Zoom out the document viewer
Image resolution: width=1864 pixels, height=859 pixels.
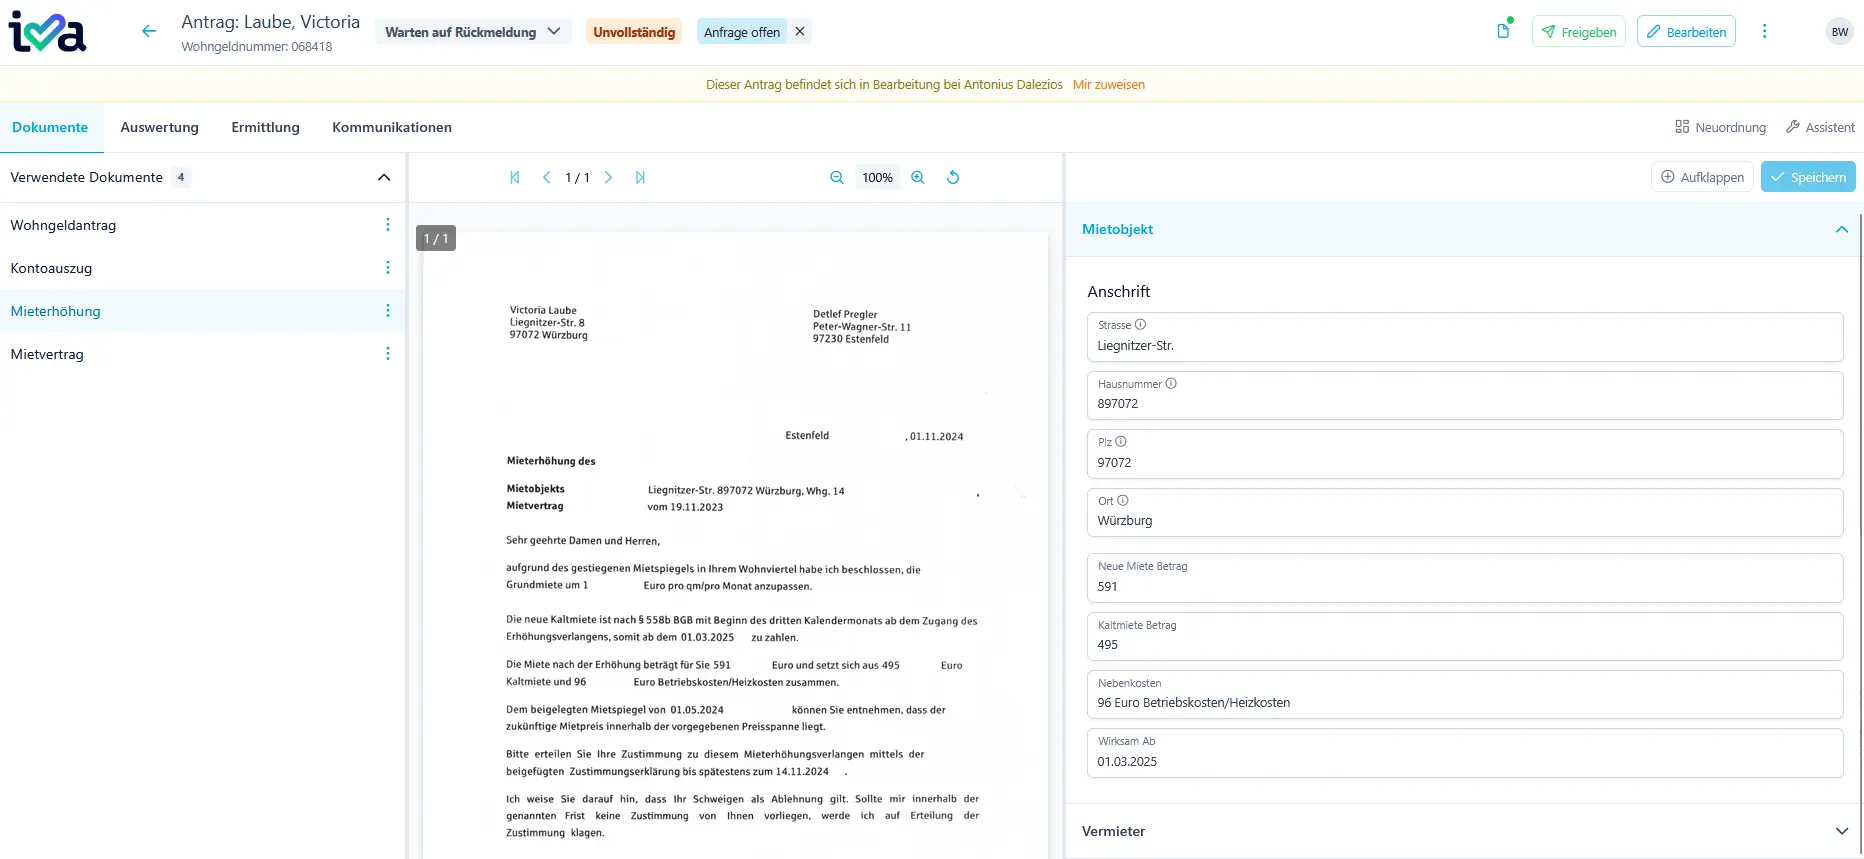point(837,177)
